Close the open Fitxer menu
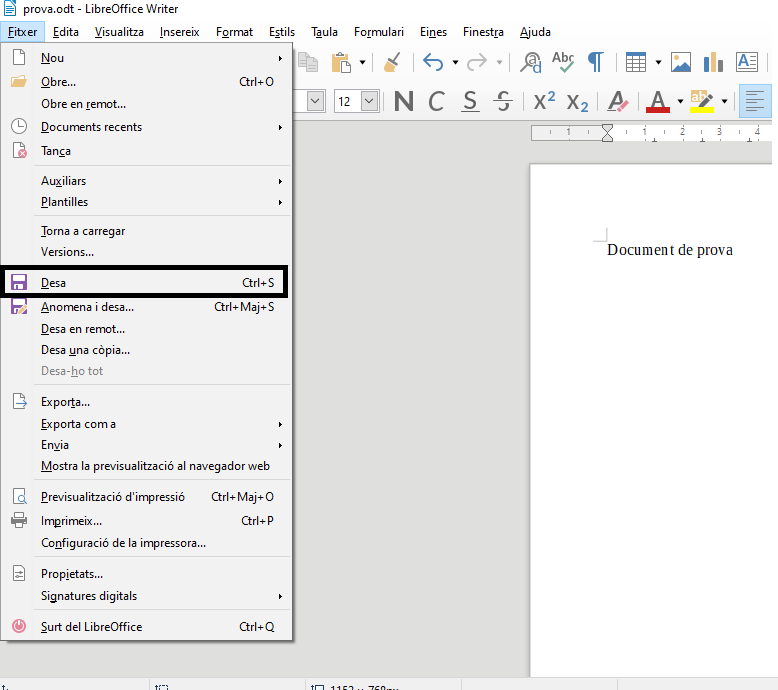This screenshot has height=690, width=778. click(23, 32)
